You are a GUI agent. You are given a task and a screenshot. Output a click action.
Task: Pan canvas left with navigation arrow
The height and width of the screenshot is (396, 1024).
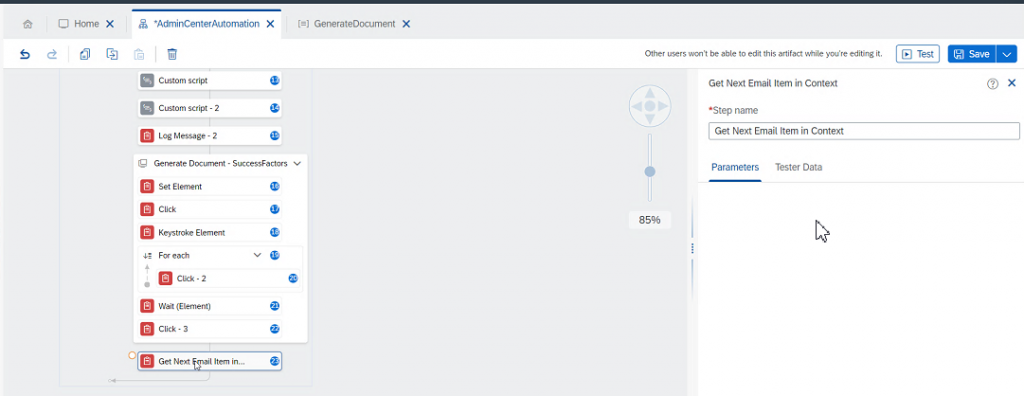click(636, 106)
